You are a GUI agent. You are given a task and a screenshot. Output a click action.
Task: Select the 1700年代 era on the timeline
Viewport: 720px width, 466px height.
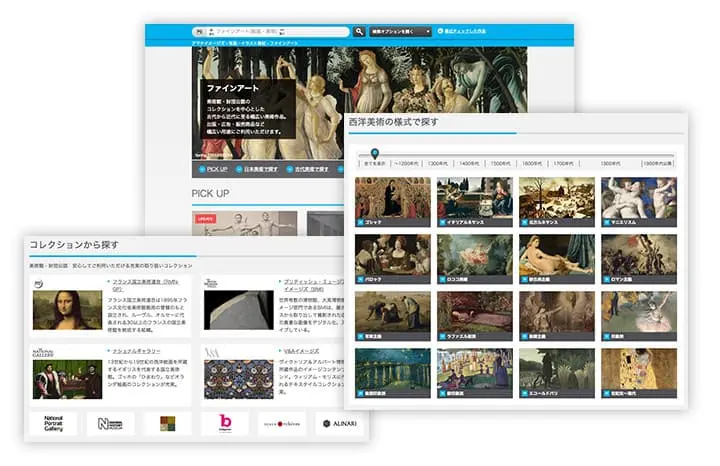pos(563,163)
